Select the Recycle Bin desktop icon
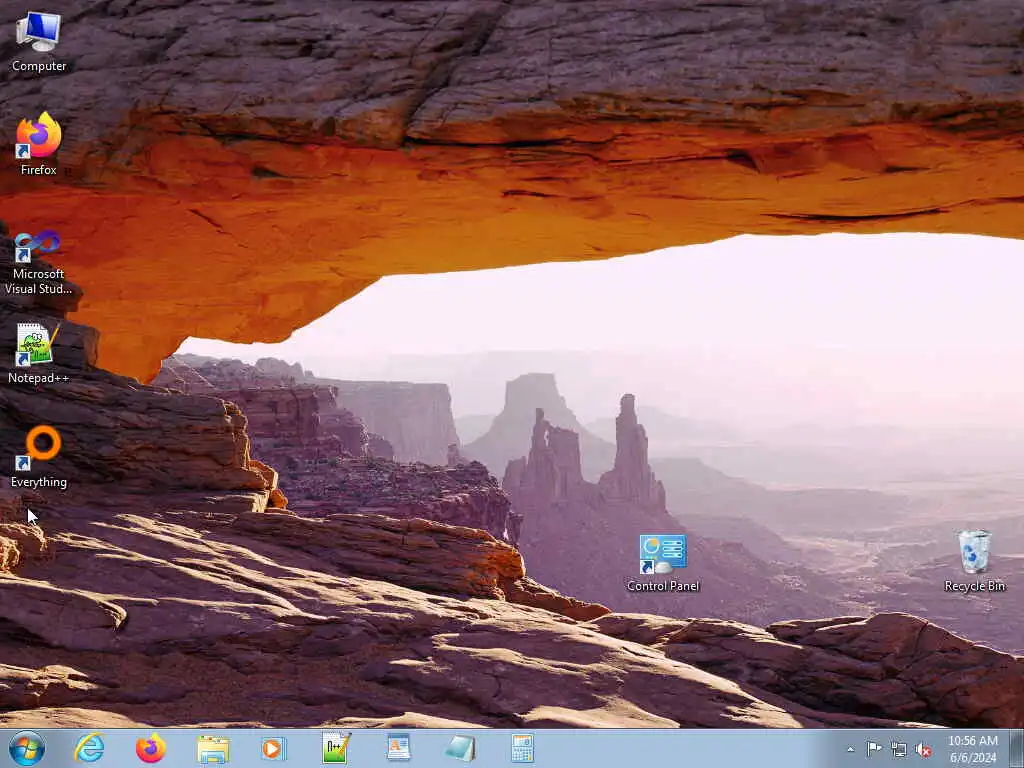 coord(974,561)
